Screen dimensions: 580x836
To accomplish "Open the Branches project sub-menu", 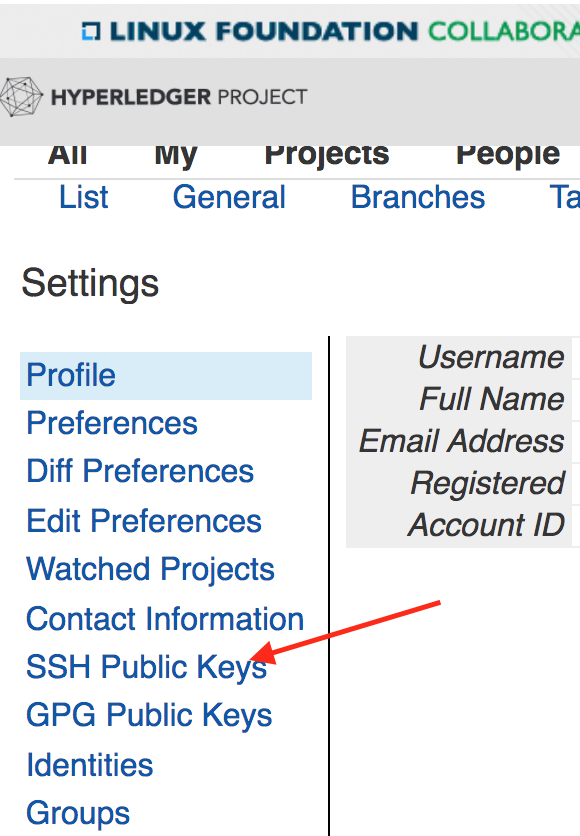I will (418, 197).
